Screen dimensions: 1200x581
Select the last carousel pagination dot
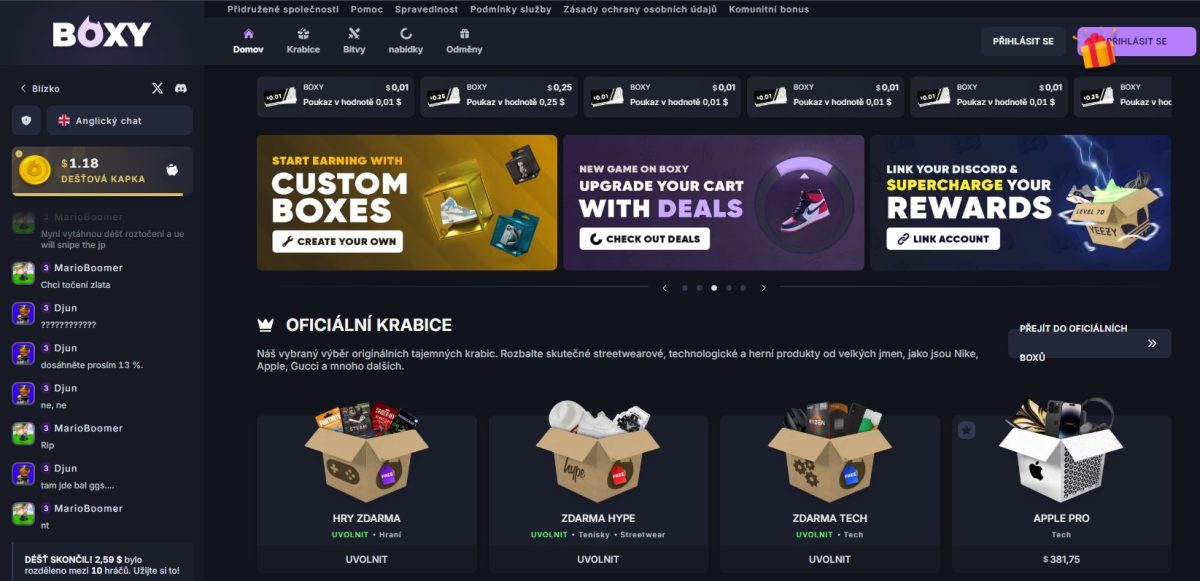pyautogui.click(x=743, y=288)
